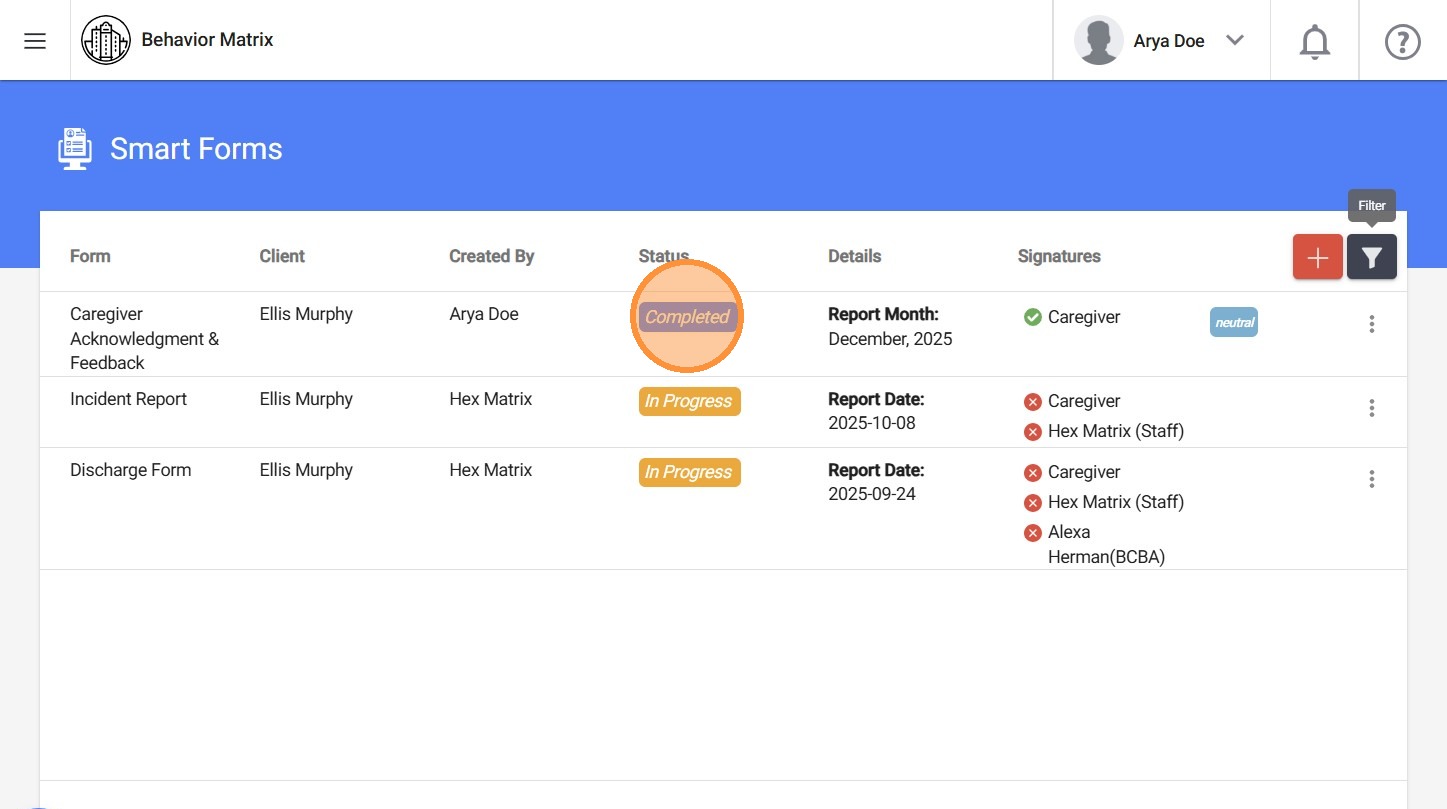Image resolution: width=1447 pixels, height=809 pixels.
Task: Open options menu for Caregiver Acknowledgment row
Action: (1371, 324)
